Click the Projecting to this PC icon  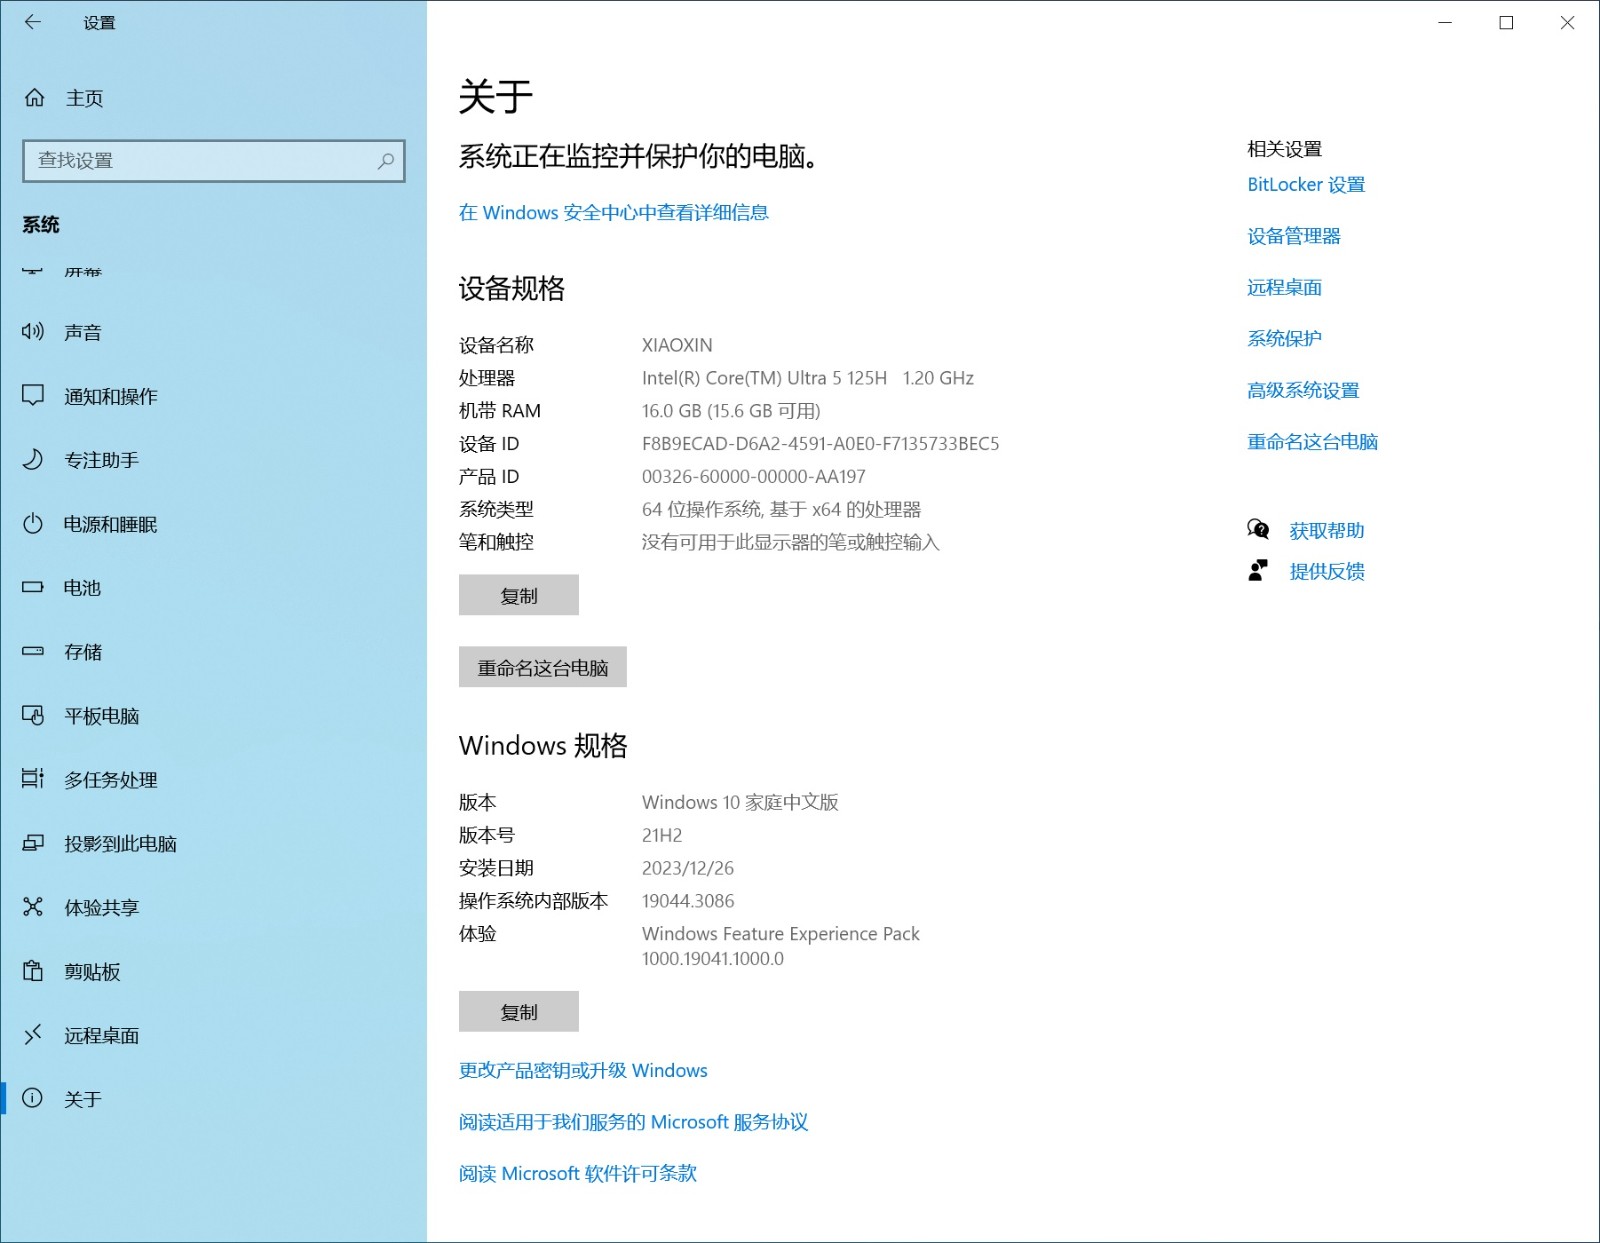click(33, 843)
